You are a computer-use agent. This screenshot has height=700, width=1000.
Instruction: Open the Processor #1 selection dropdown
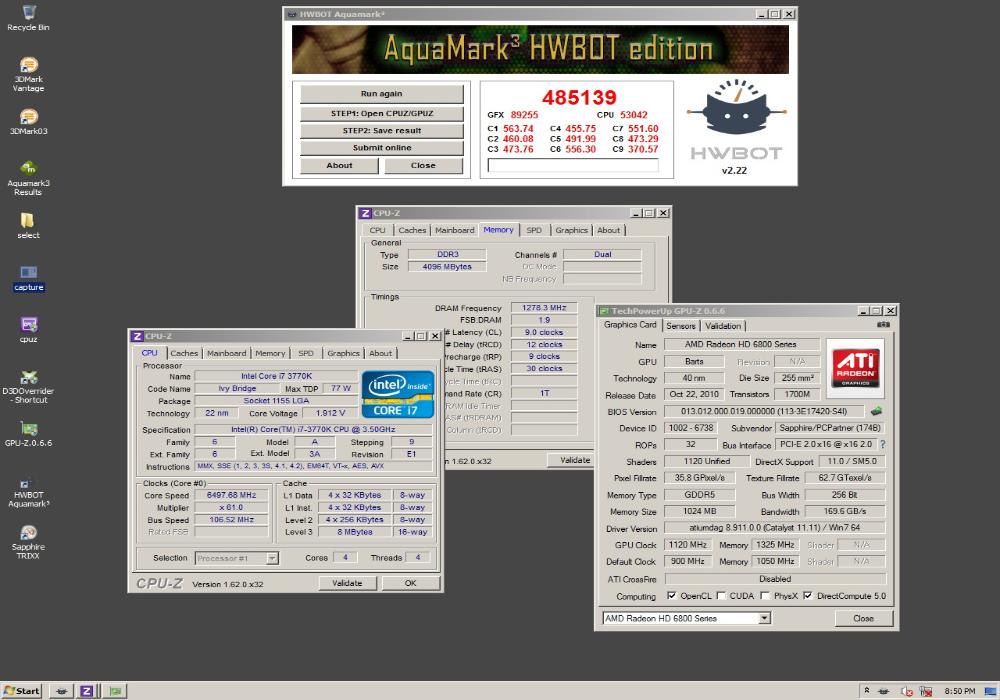click(x=236, y=558)
